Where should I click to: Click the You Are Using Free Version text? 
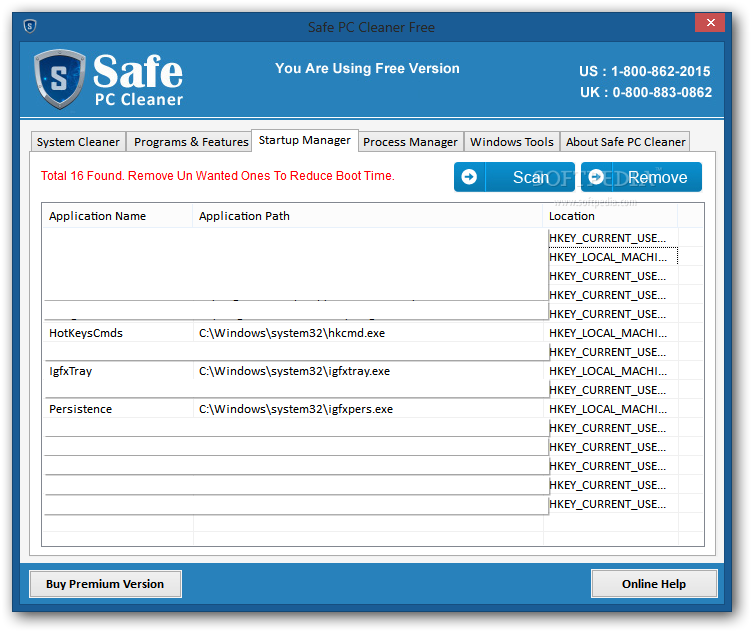[367, 68]
